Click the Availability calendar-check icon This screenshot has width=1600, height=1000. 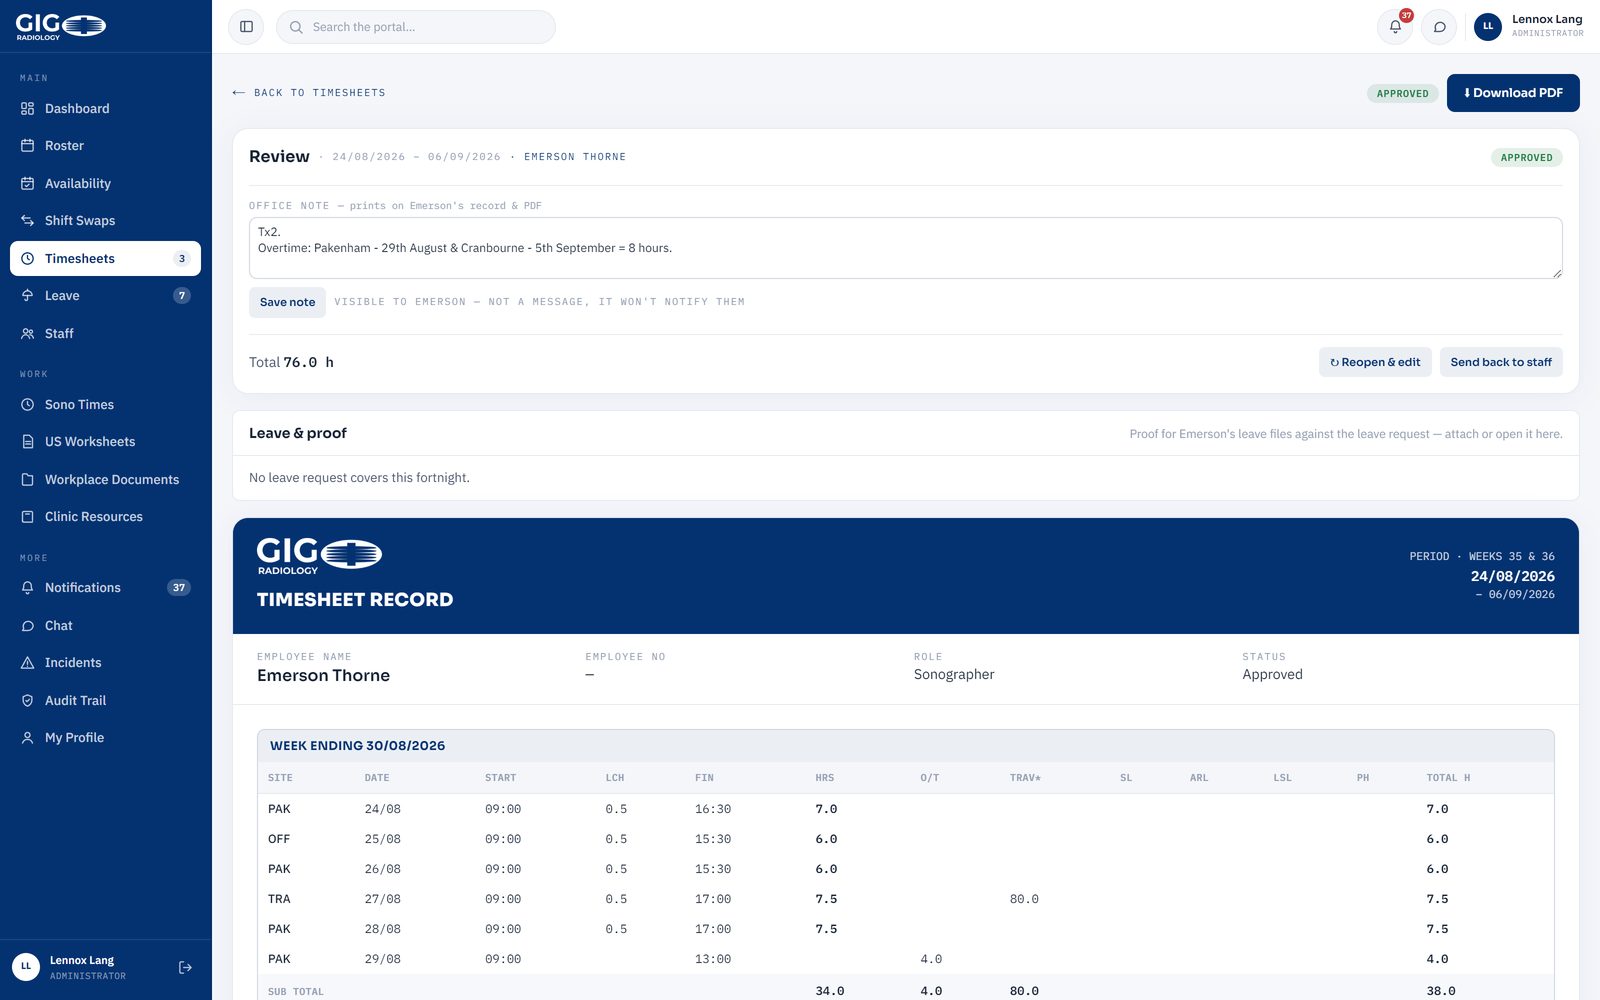click(x=28, y=183)
